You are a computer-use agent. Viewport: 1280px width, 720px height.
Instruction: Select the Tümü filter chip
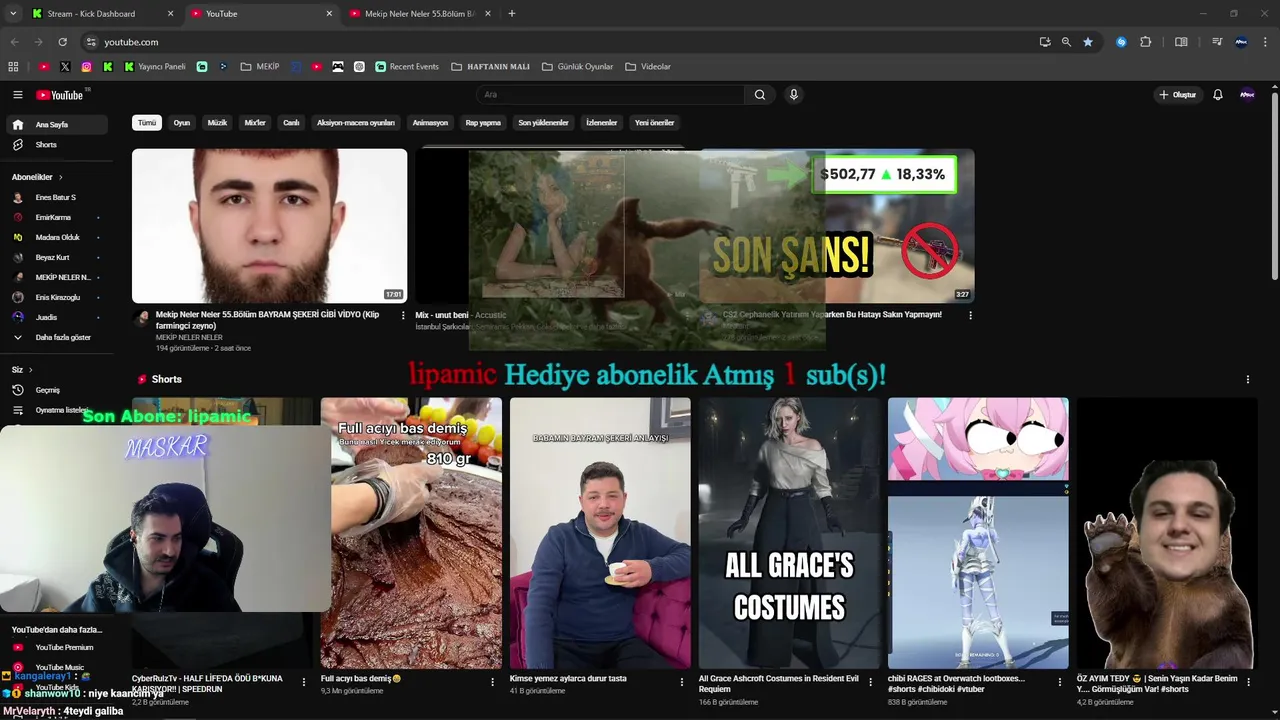147,123
